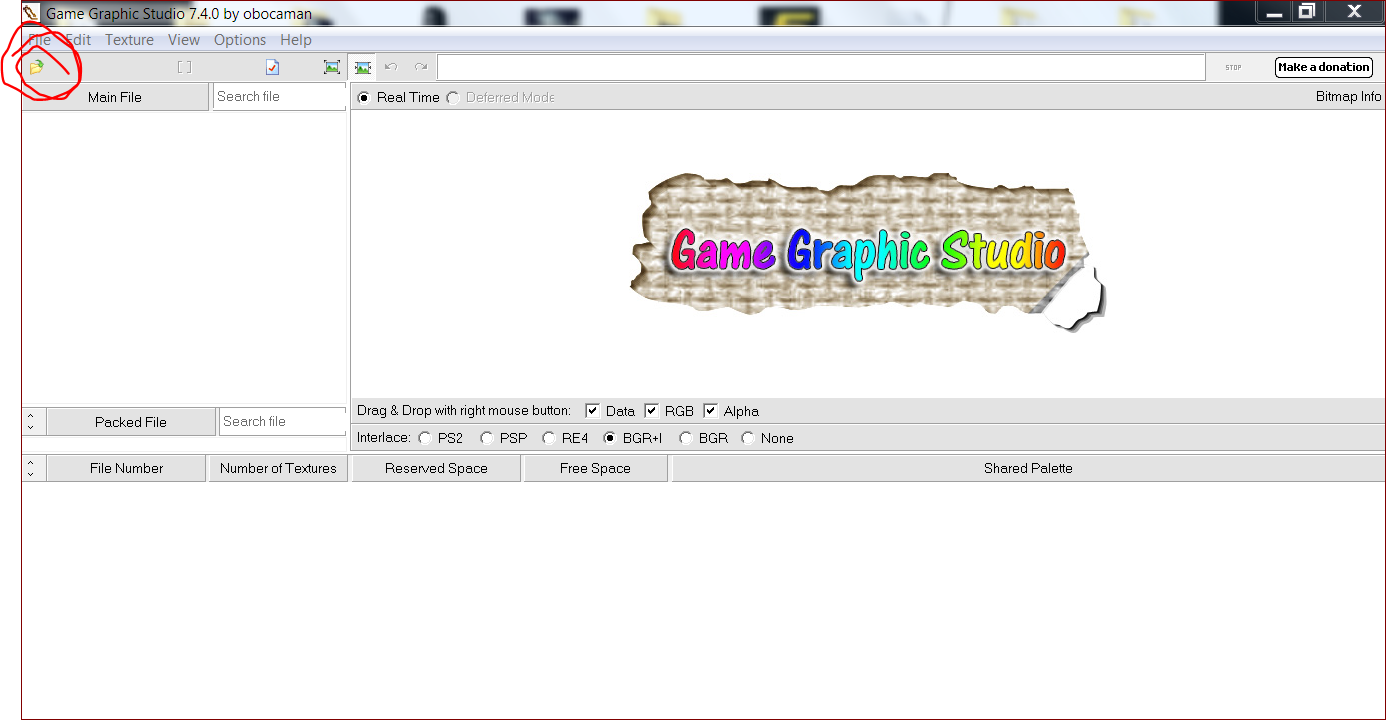The image size is (1386, 720).
Task: Open the File menu
Action: click(x=39, y=40)
